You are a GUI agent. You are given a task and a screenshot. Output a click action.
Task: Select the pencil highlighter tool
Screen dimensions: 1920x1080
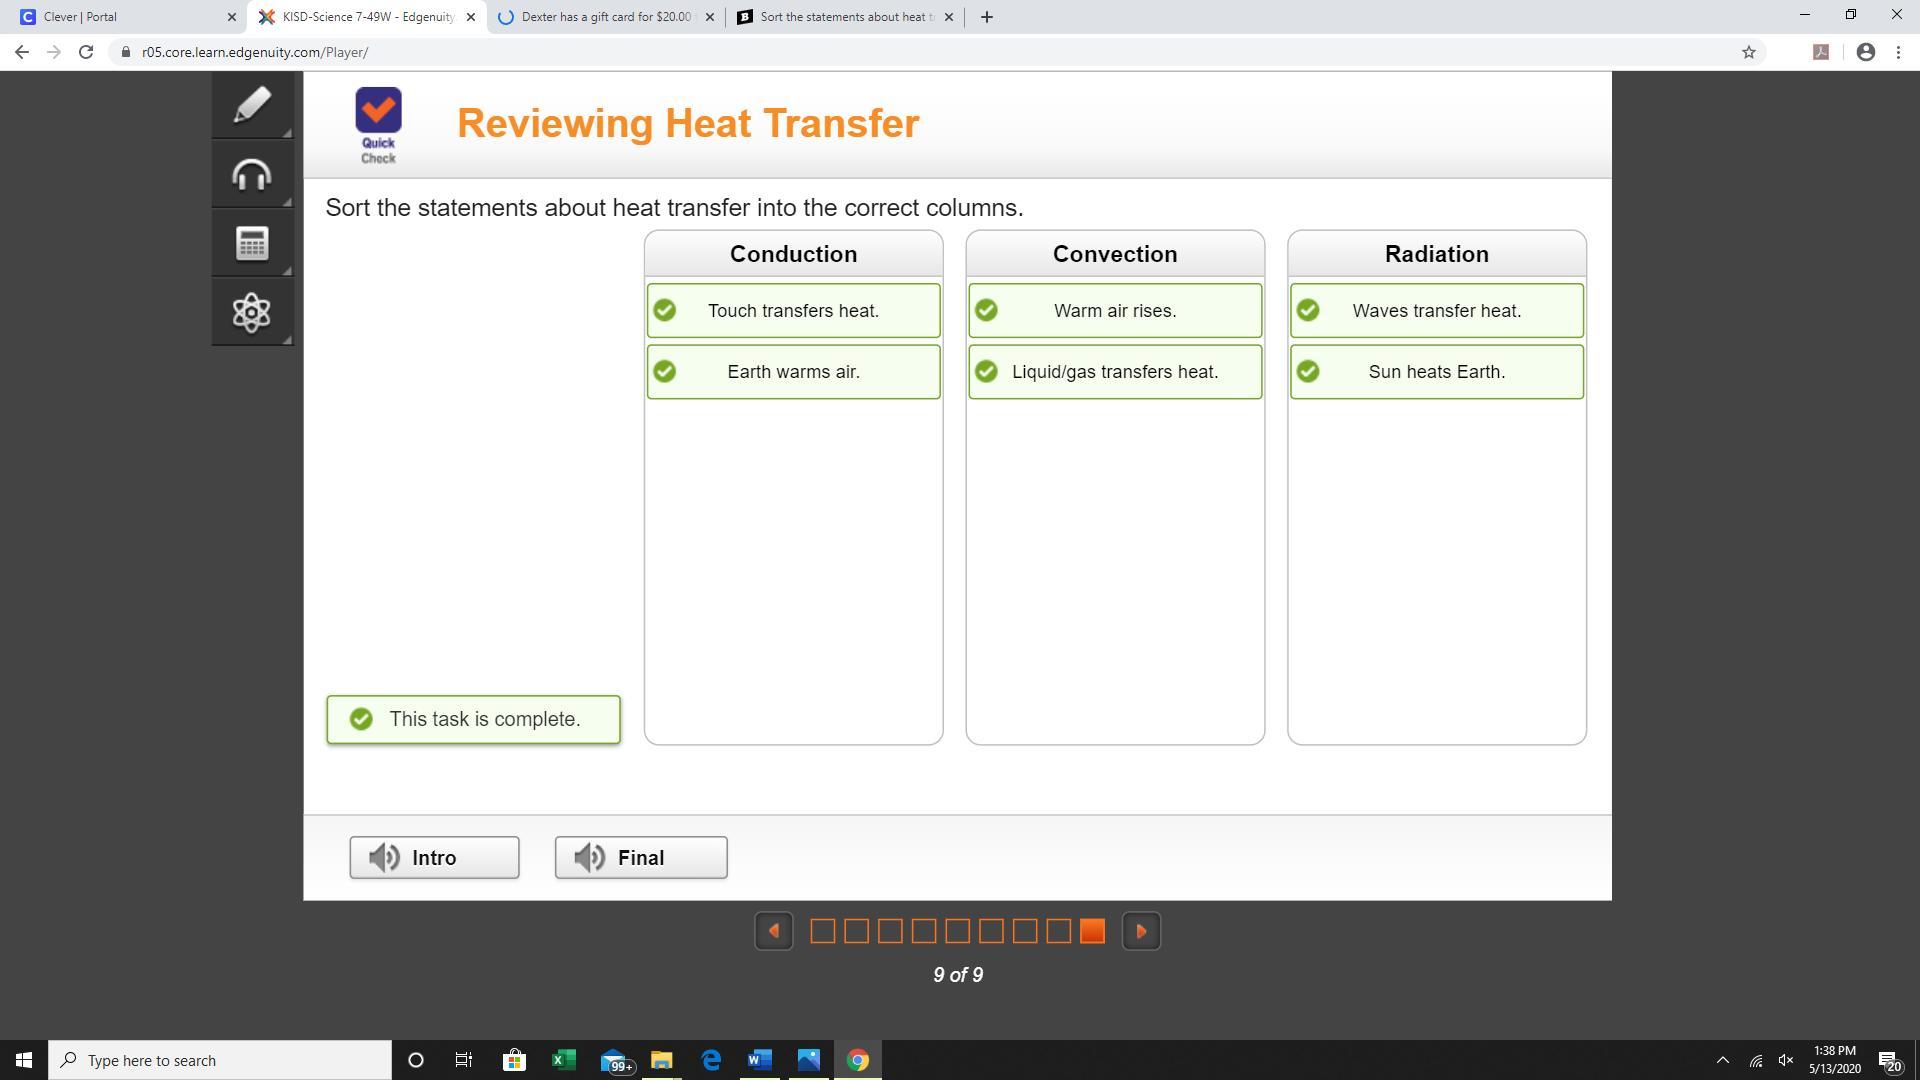pos(252,105)
